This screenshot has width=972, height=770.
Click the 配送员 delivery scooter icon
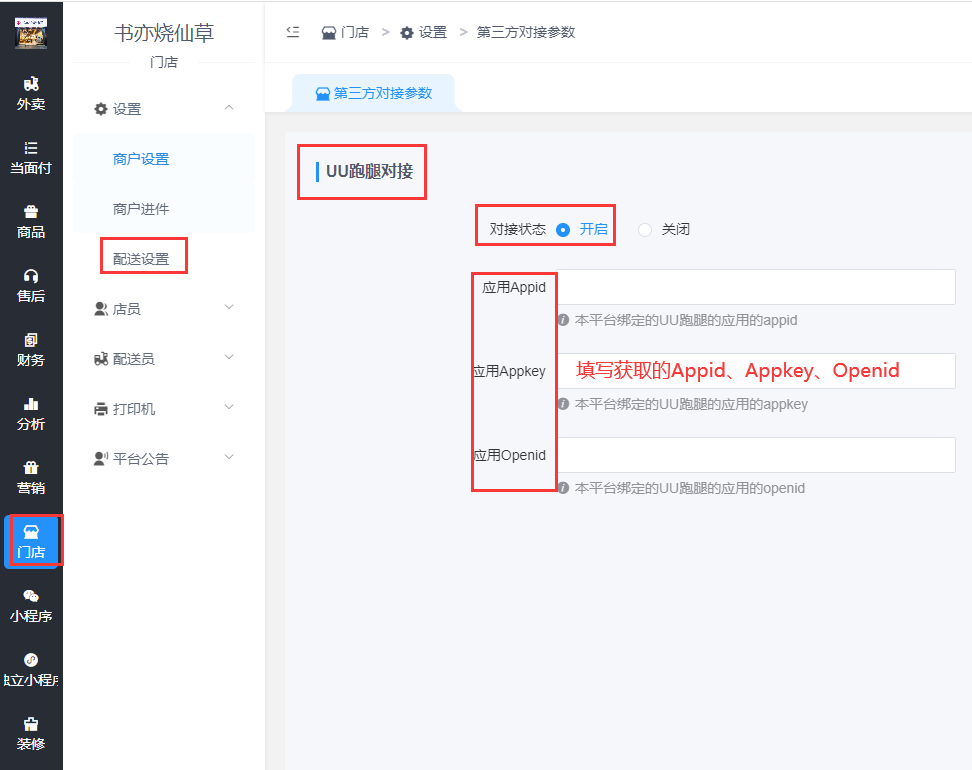pos(100,358)
